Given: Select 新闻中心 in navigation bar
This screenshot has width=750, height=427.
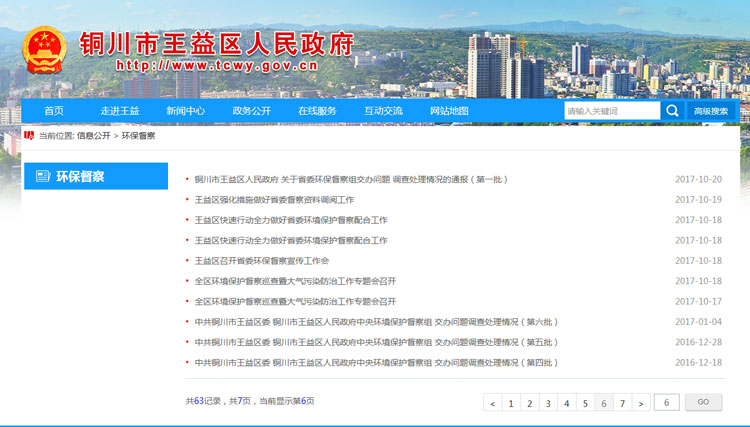Looking at the screenshot, I should pos(186,111).
